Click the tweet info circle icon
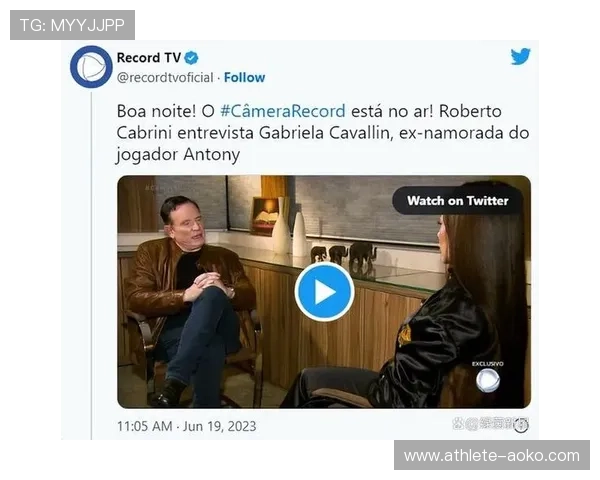 pos(521,425)
